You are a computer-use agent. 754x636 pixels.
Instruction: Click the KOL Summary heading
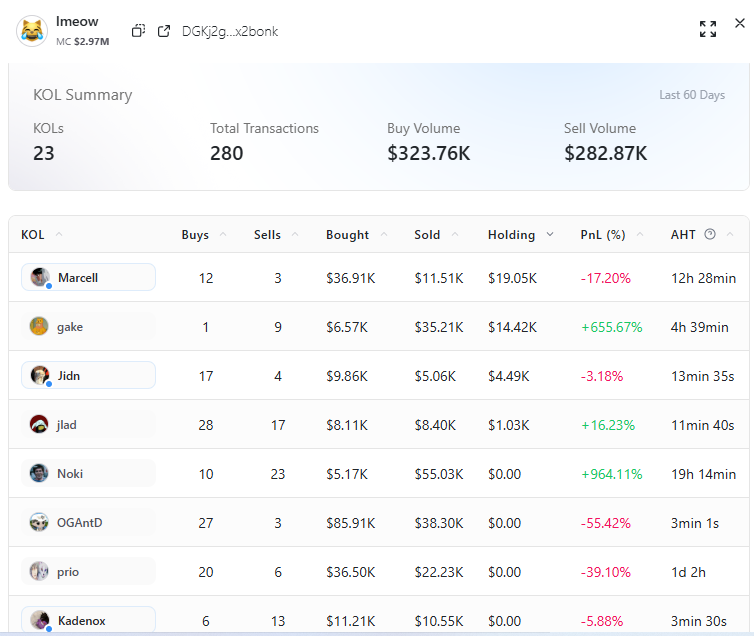pyautogui.click(x=82, y=95)
